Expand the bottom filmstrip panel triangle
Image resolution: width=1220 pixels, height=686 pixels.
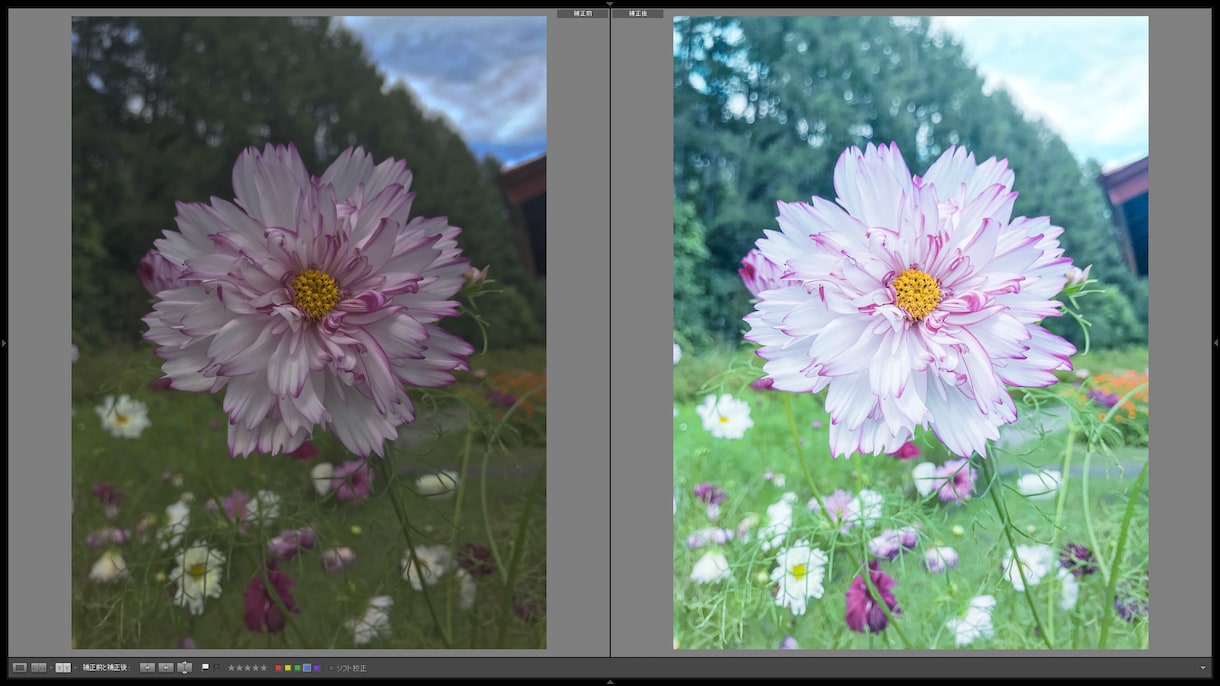[610, 682]
